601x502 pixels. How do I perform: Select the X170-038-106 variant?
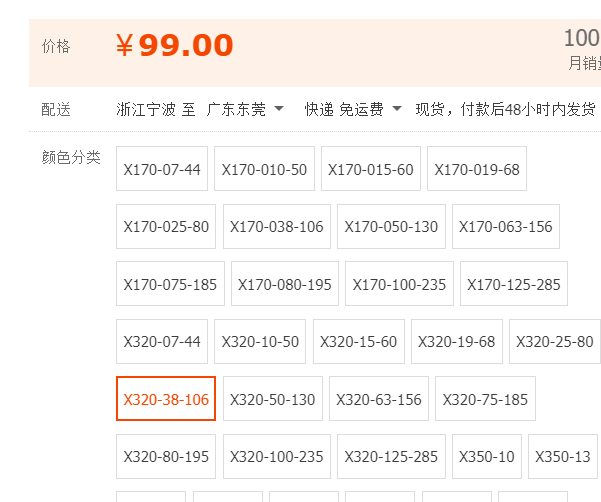point(277,226)
